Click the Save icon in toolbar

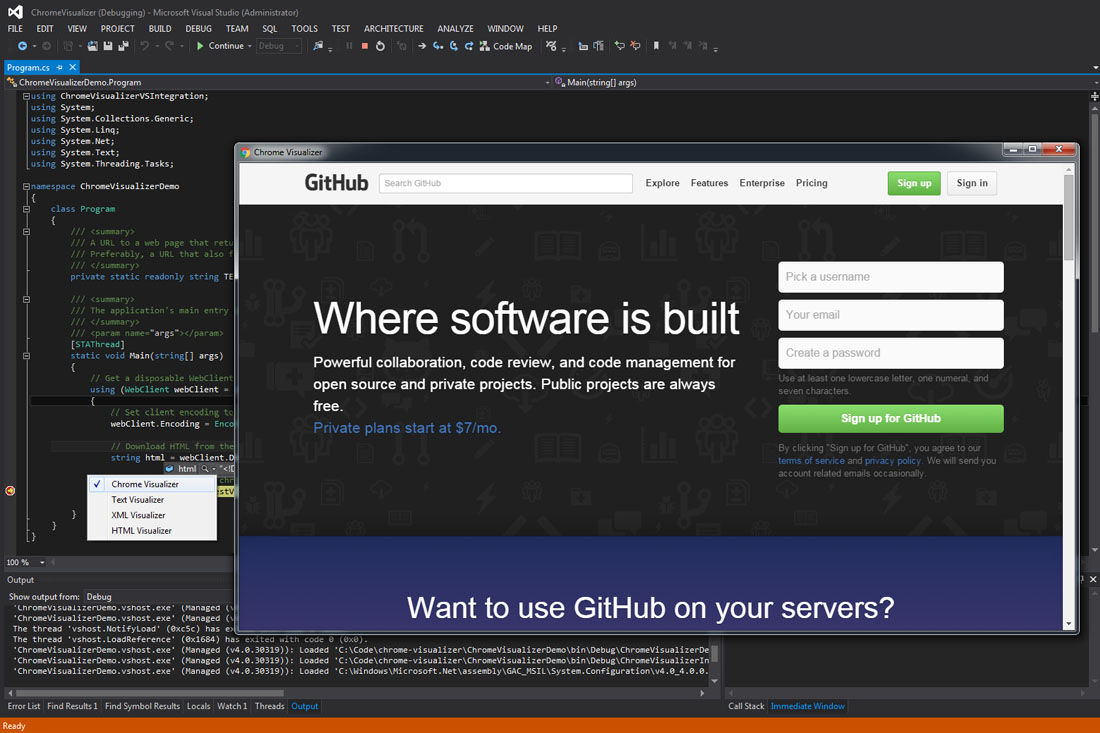click(x=108, y=46)
